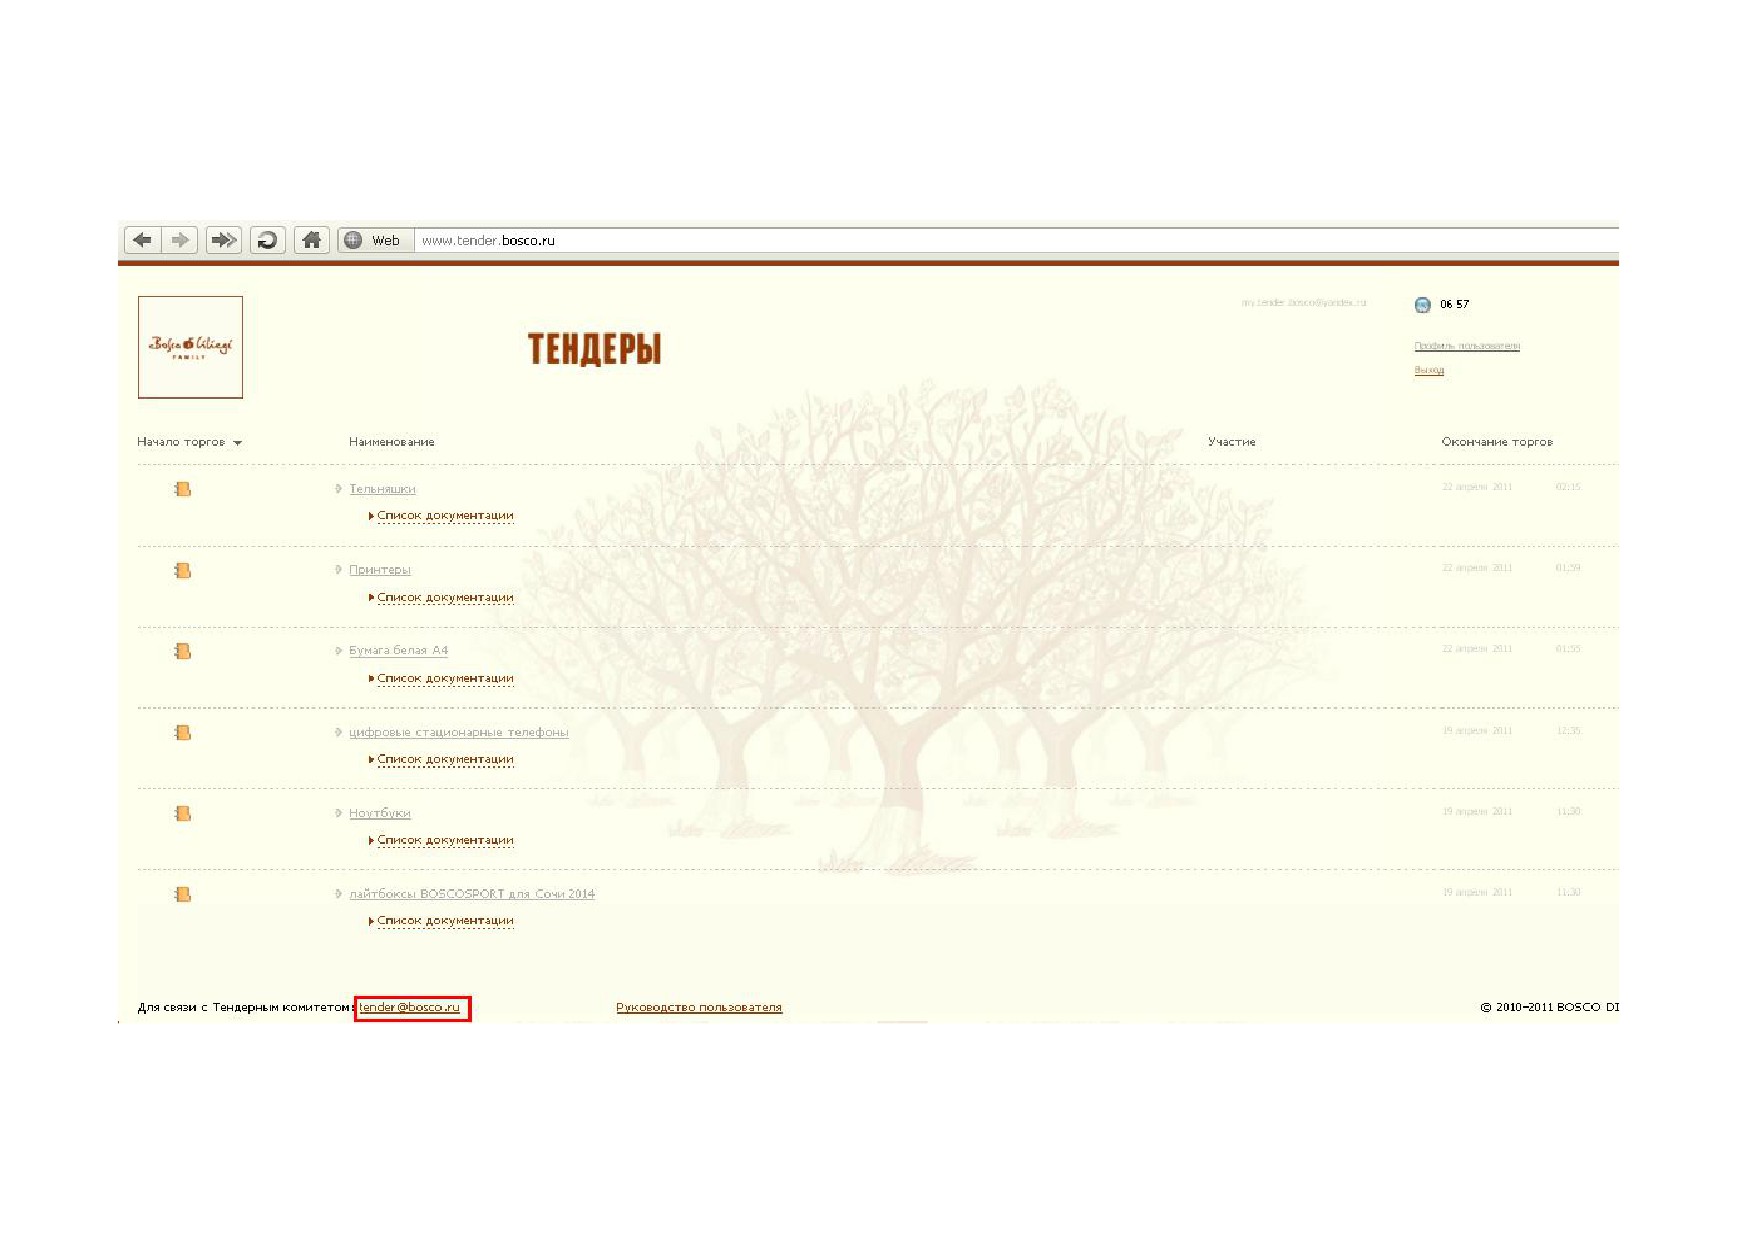The height and width of the screenshot is (1239, 1752).
Task: Open the Бумага белая А4 tender
Action: (x=398, y=651)
